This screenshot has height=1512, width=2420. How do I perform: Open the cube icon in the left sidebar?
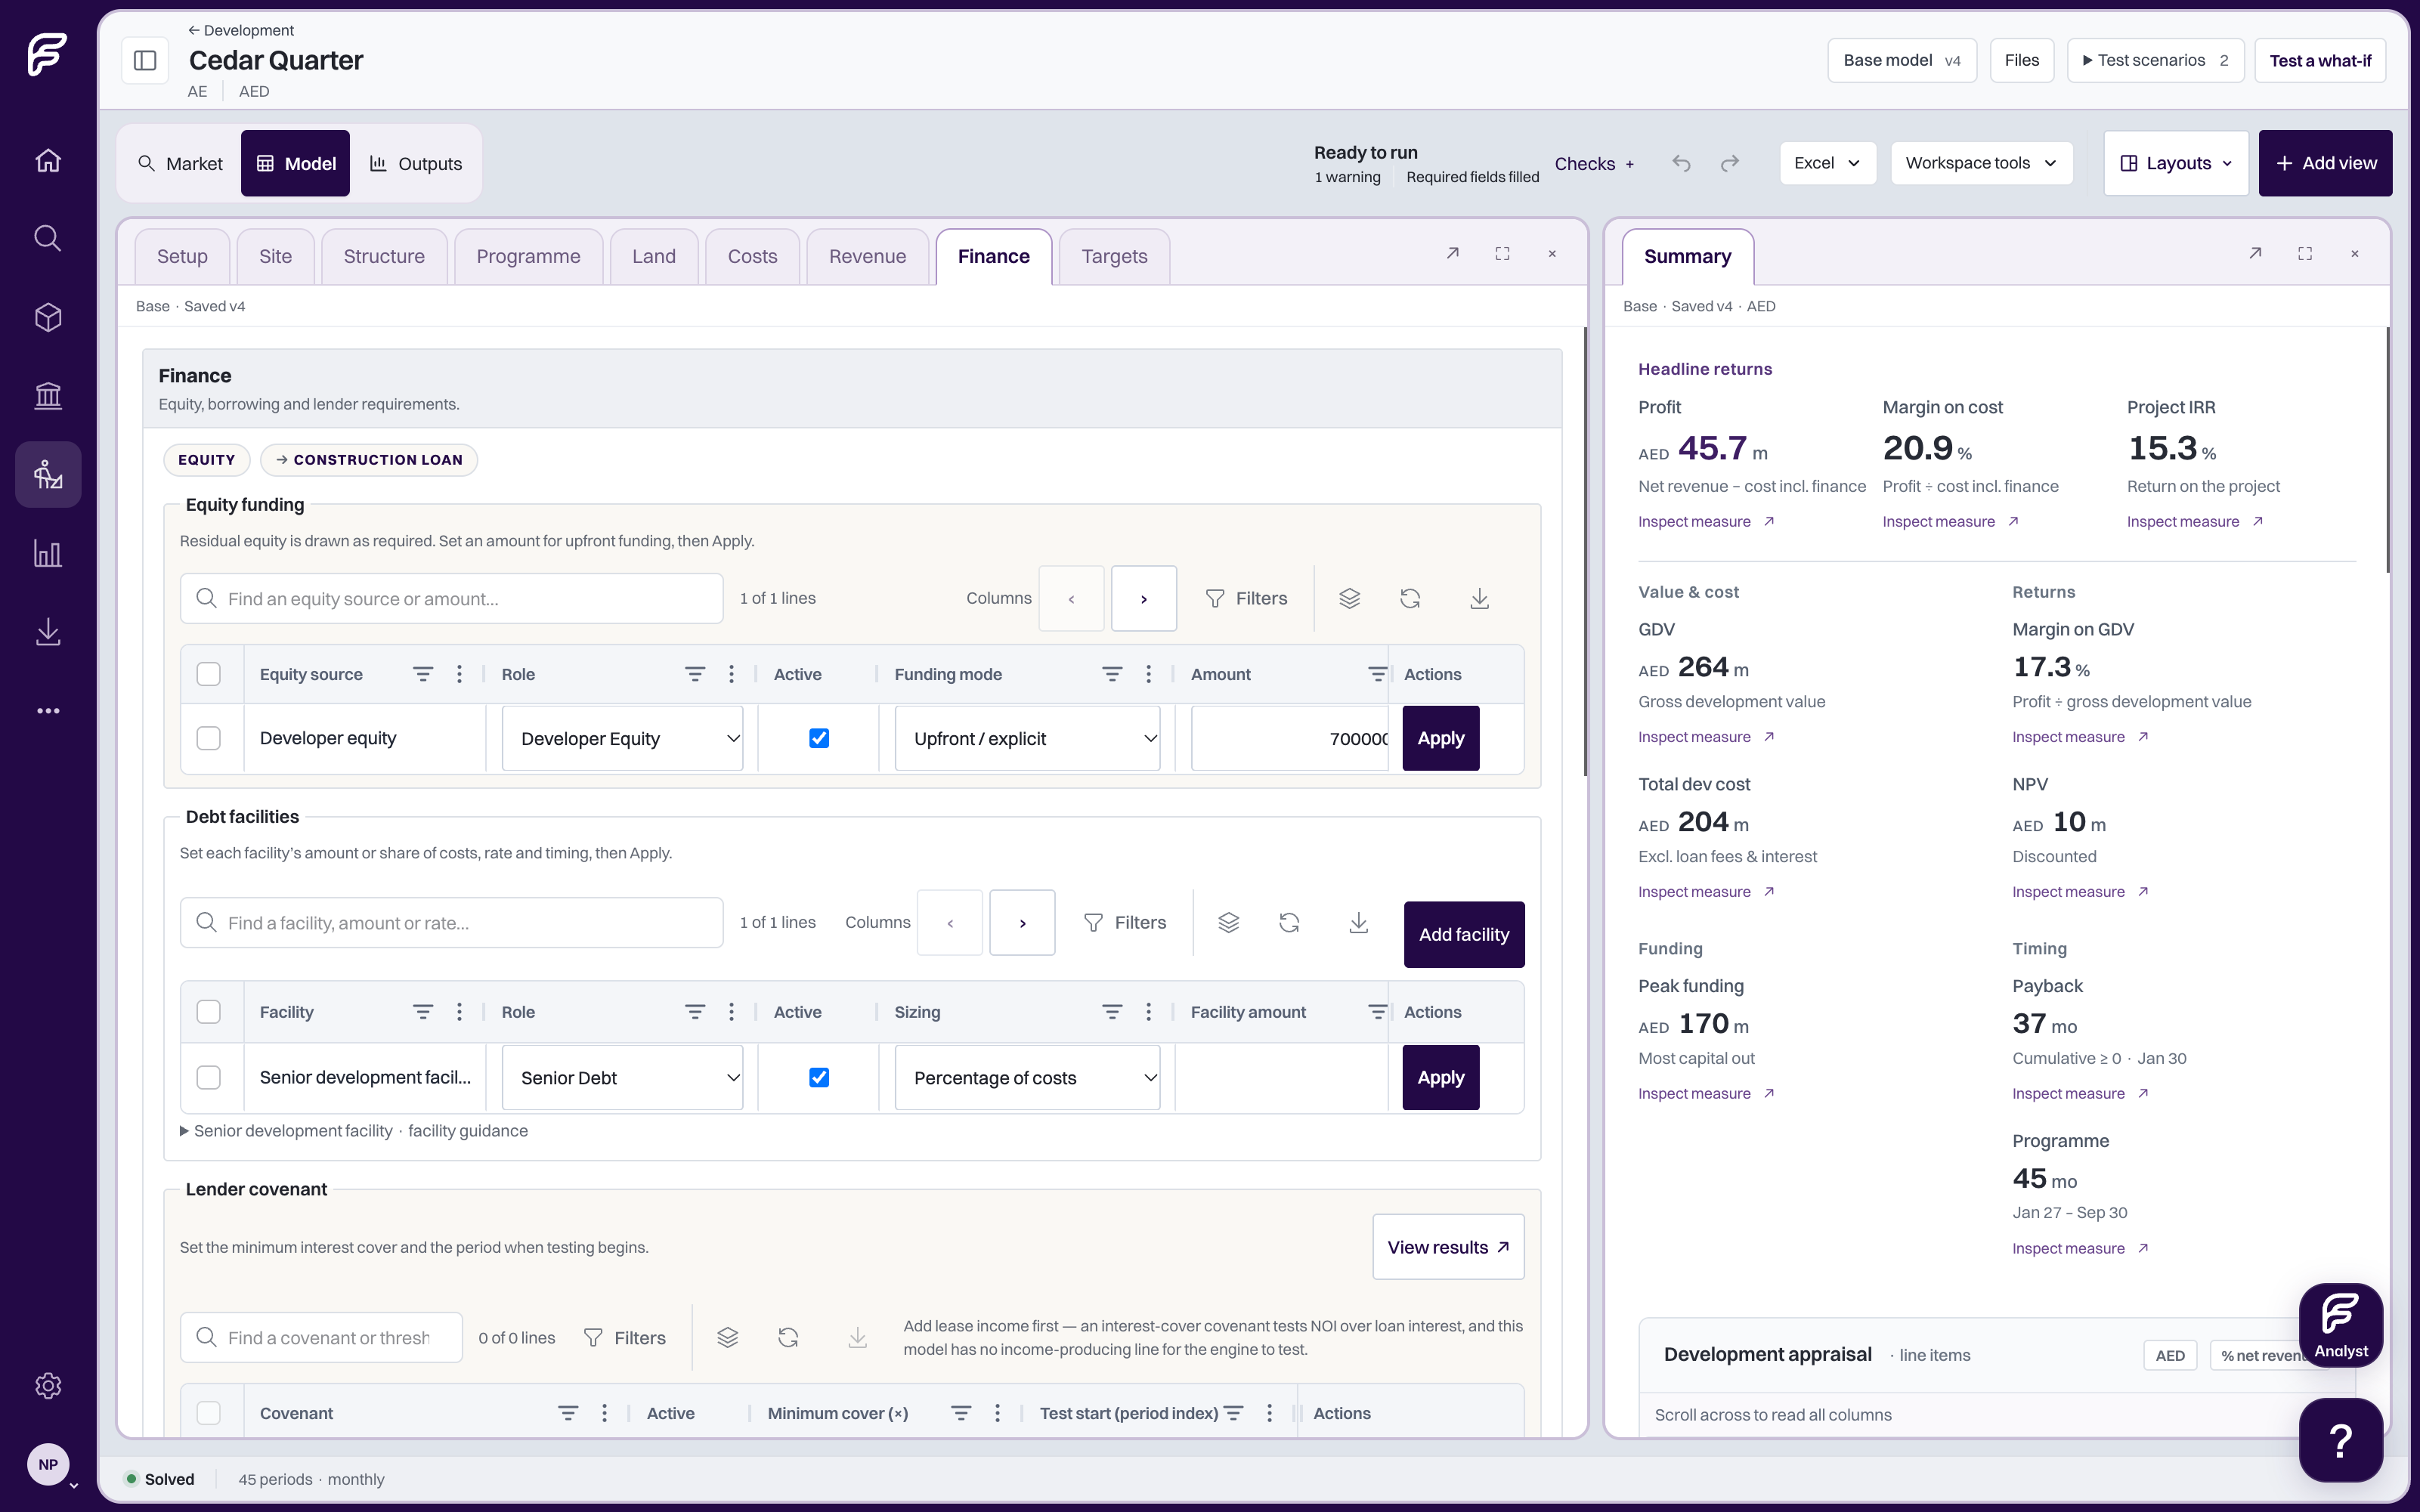point(48,317)
